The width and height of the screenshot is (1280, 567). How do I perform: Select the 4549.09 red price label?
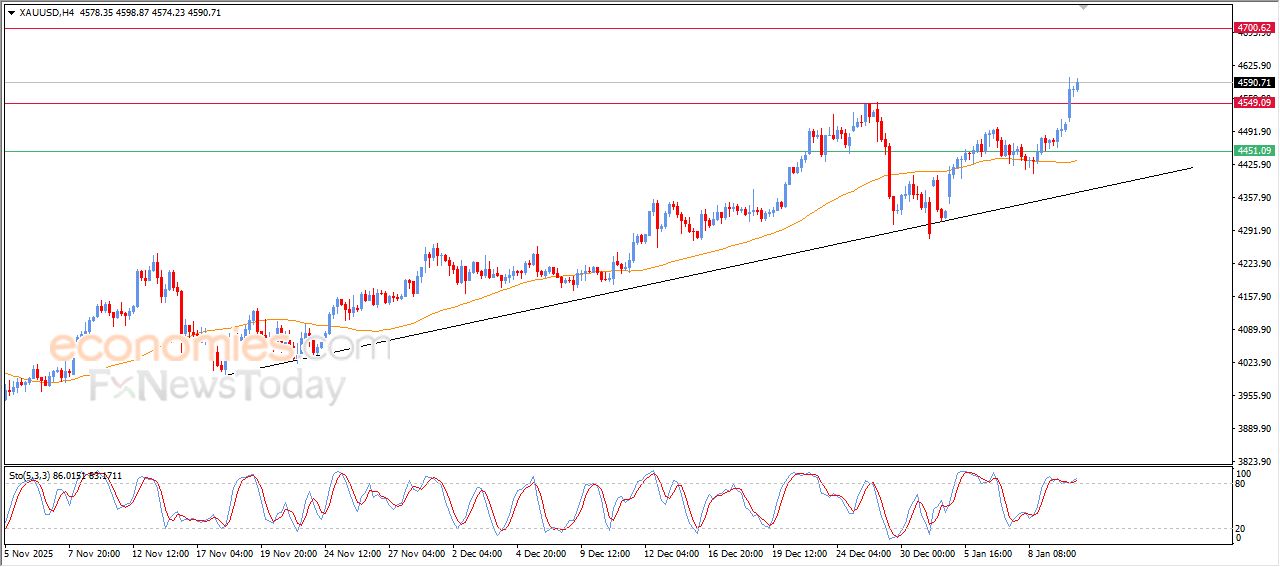pos(1253,103)
